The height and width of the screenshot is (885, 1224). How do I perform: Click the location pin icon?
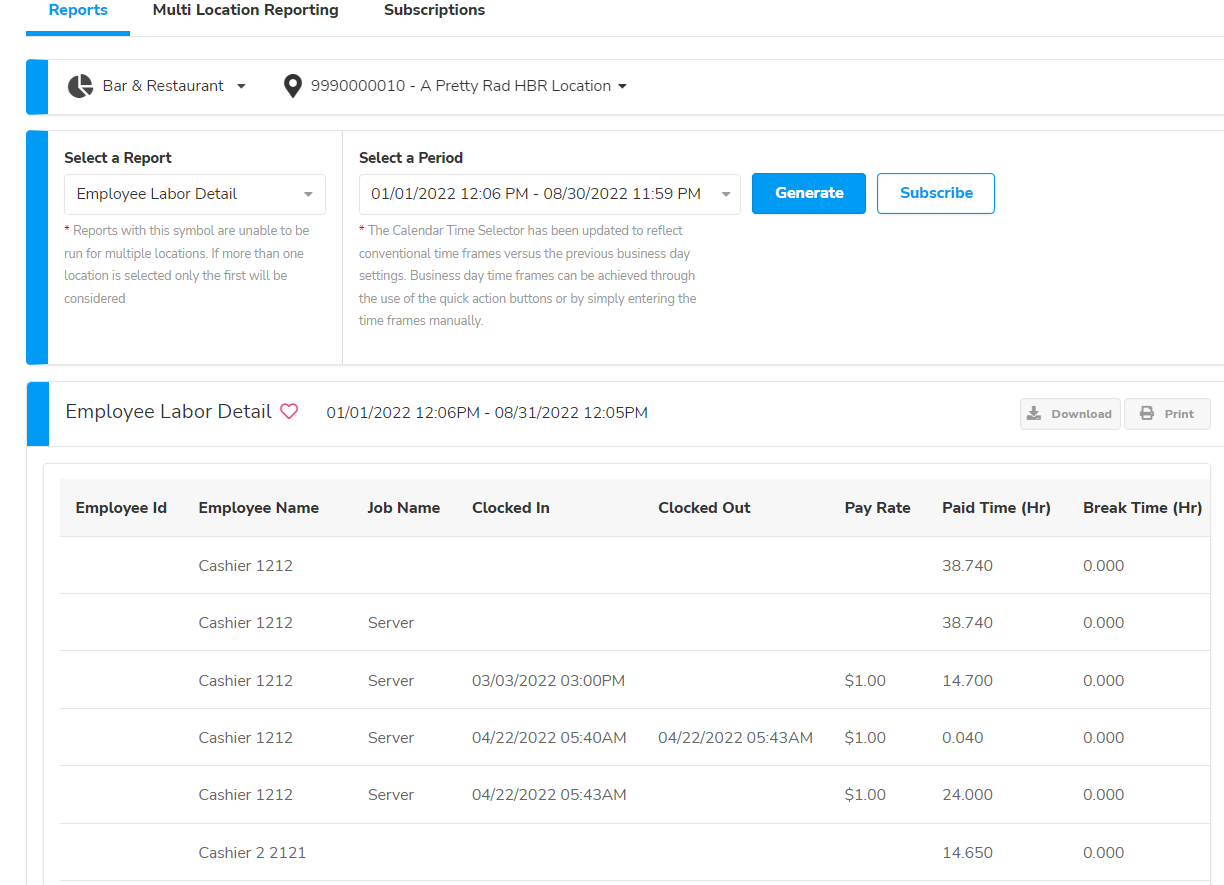(x=292, y=86)
